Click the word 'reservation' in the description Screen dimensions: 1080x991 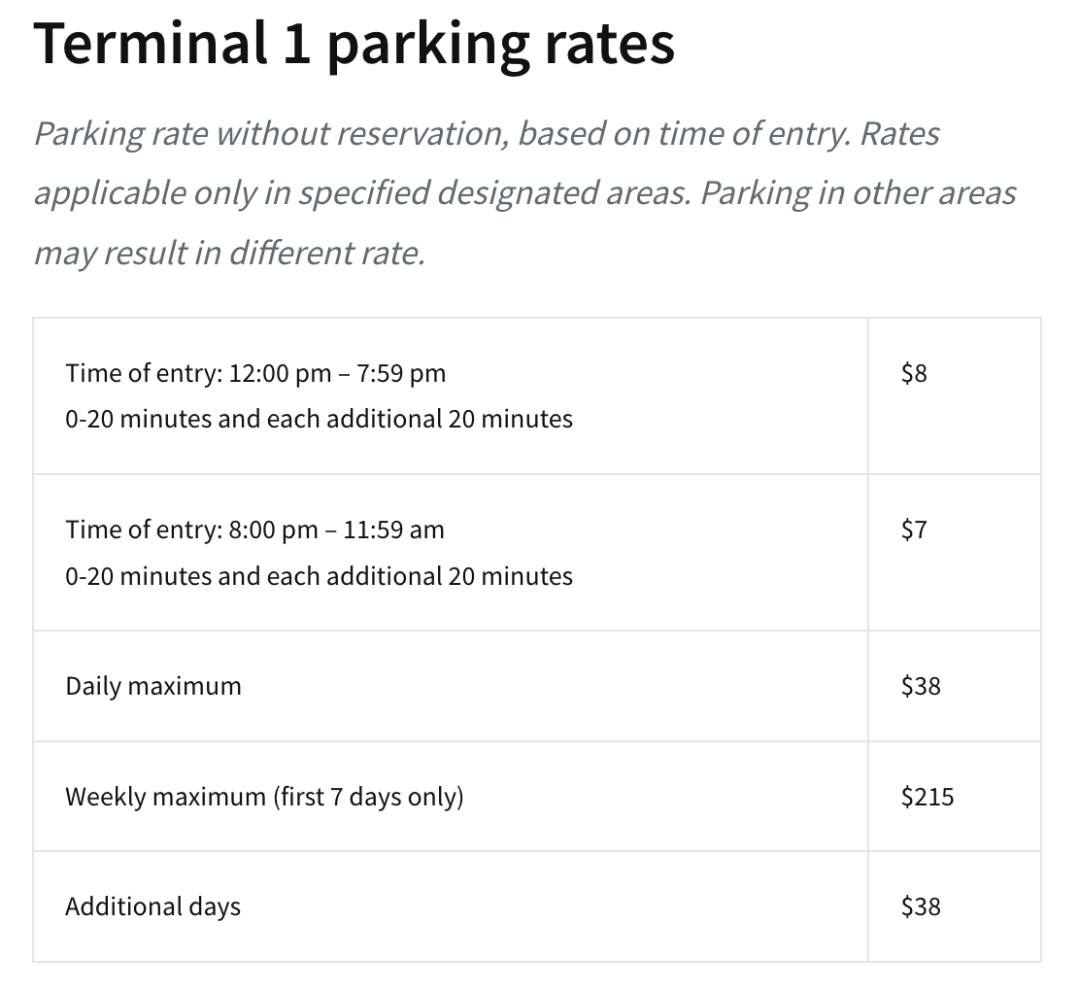[x=422, y=134]
